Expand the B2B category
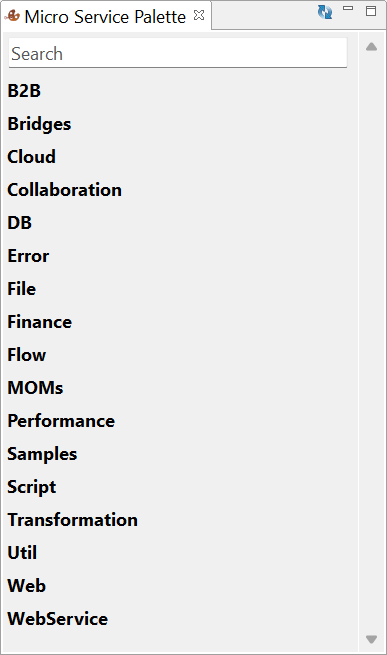Image resolution: width=387 pixels, height=655 pixels. (24, 91)
